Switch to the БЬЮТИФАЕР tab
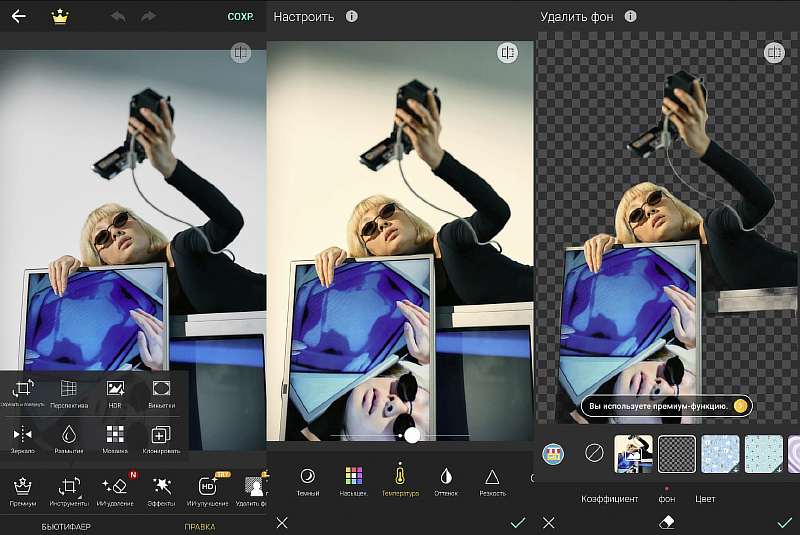Screen dimensions: 800x535 66,525
